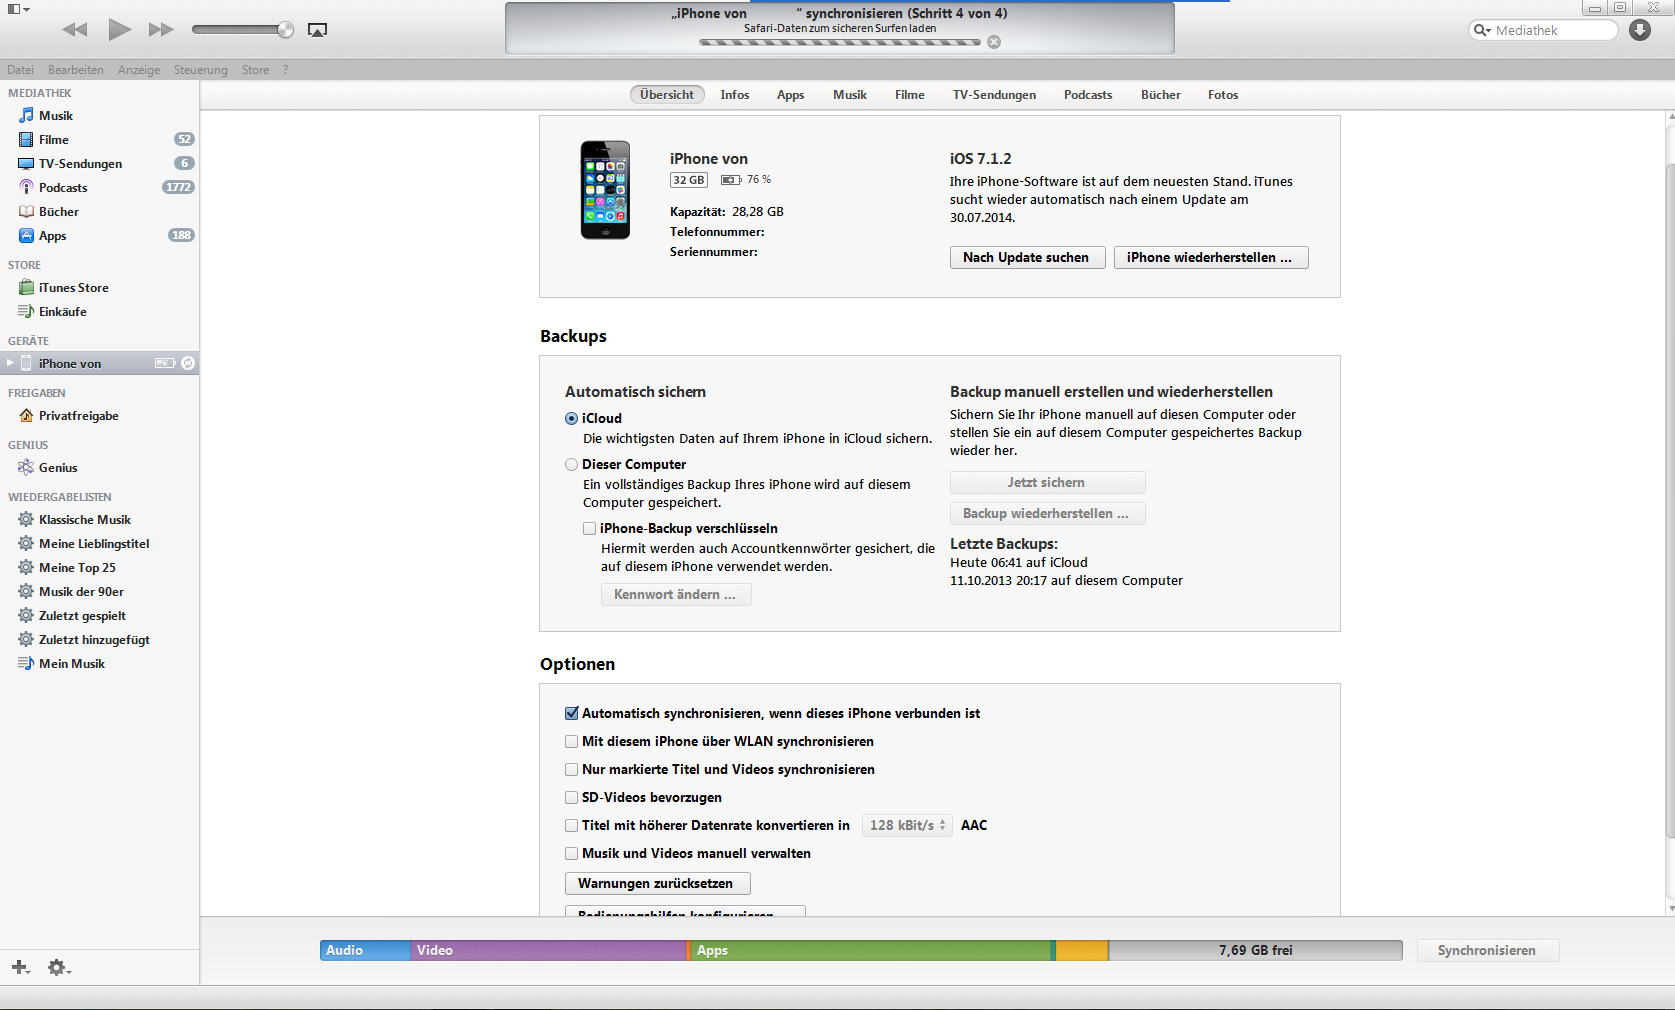Image resolution: width=1675 pixels, height=1010 pixels.
Task: Click the rewind (previous track) button
Action: [x=75, y=30]
